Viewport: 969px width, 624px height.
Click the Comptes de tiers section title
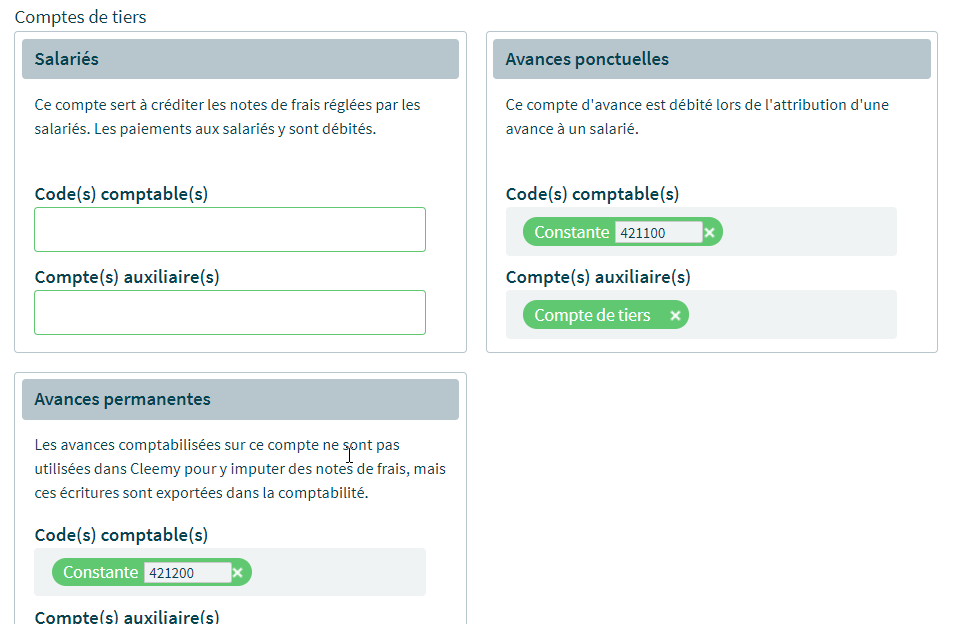click(x=80, y=17)
